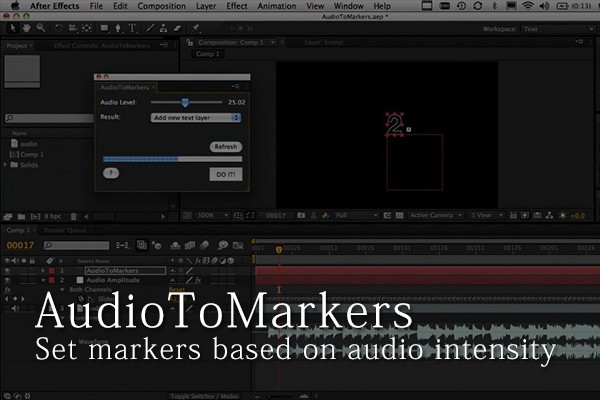Viewport: 600px width, 400px height.
Task: Toggle fast previews icon in viewer
Action: pyautogui.click(x=525, y=216)
